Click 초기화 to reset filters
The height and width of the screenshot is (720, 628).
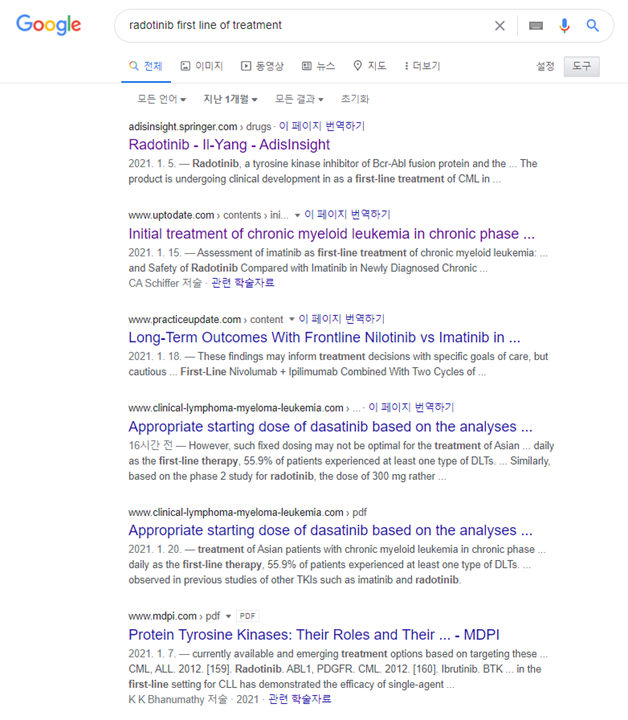pyautogui.click(x=355, y=99)
